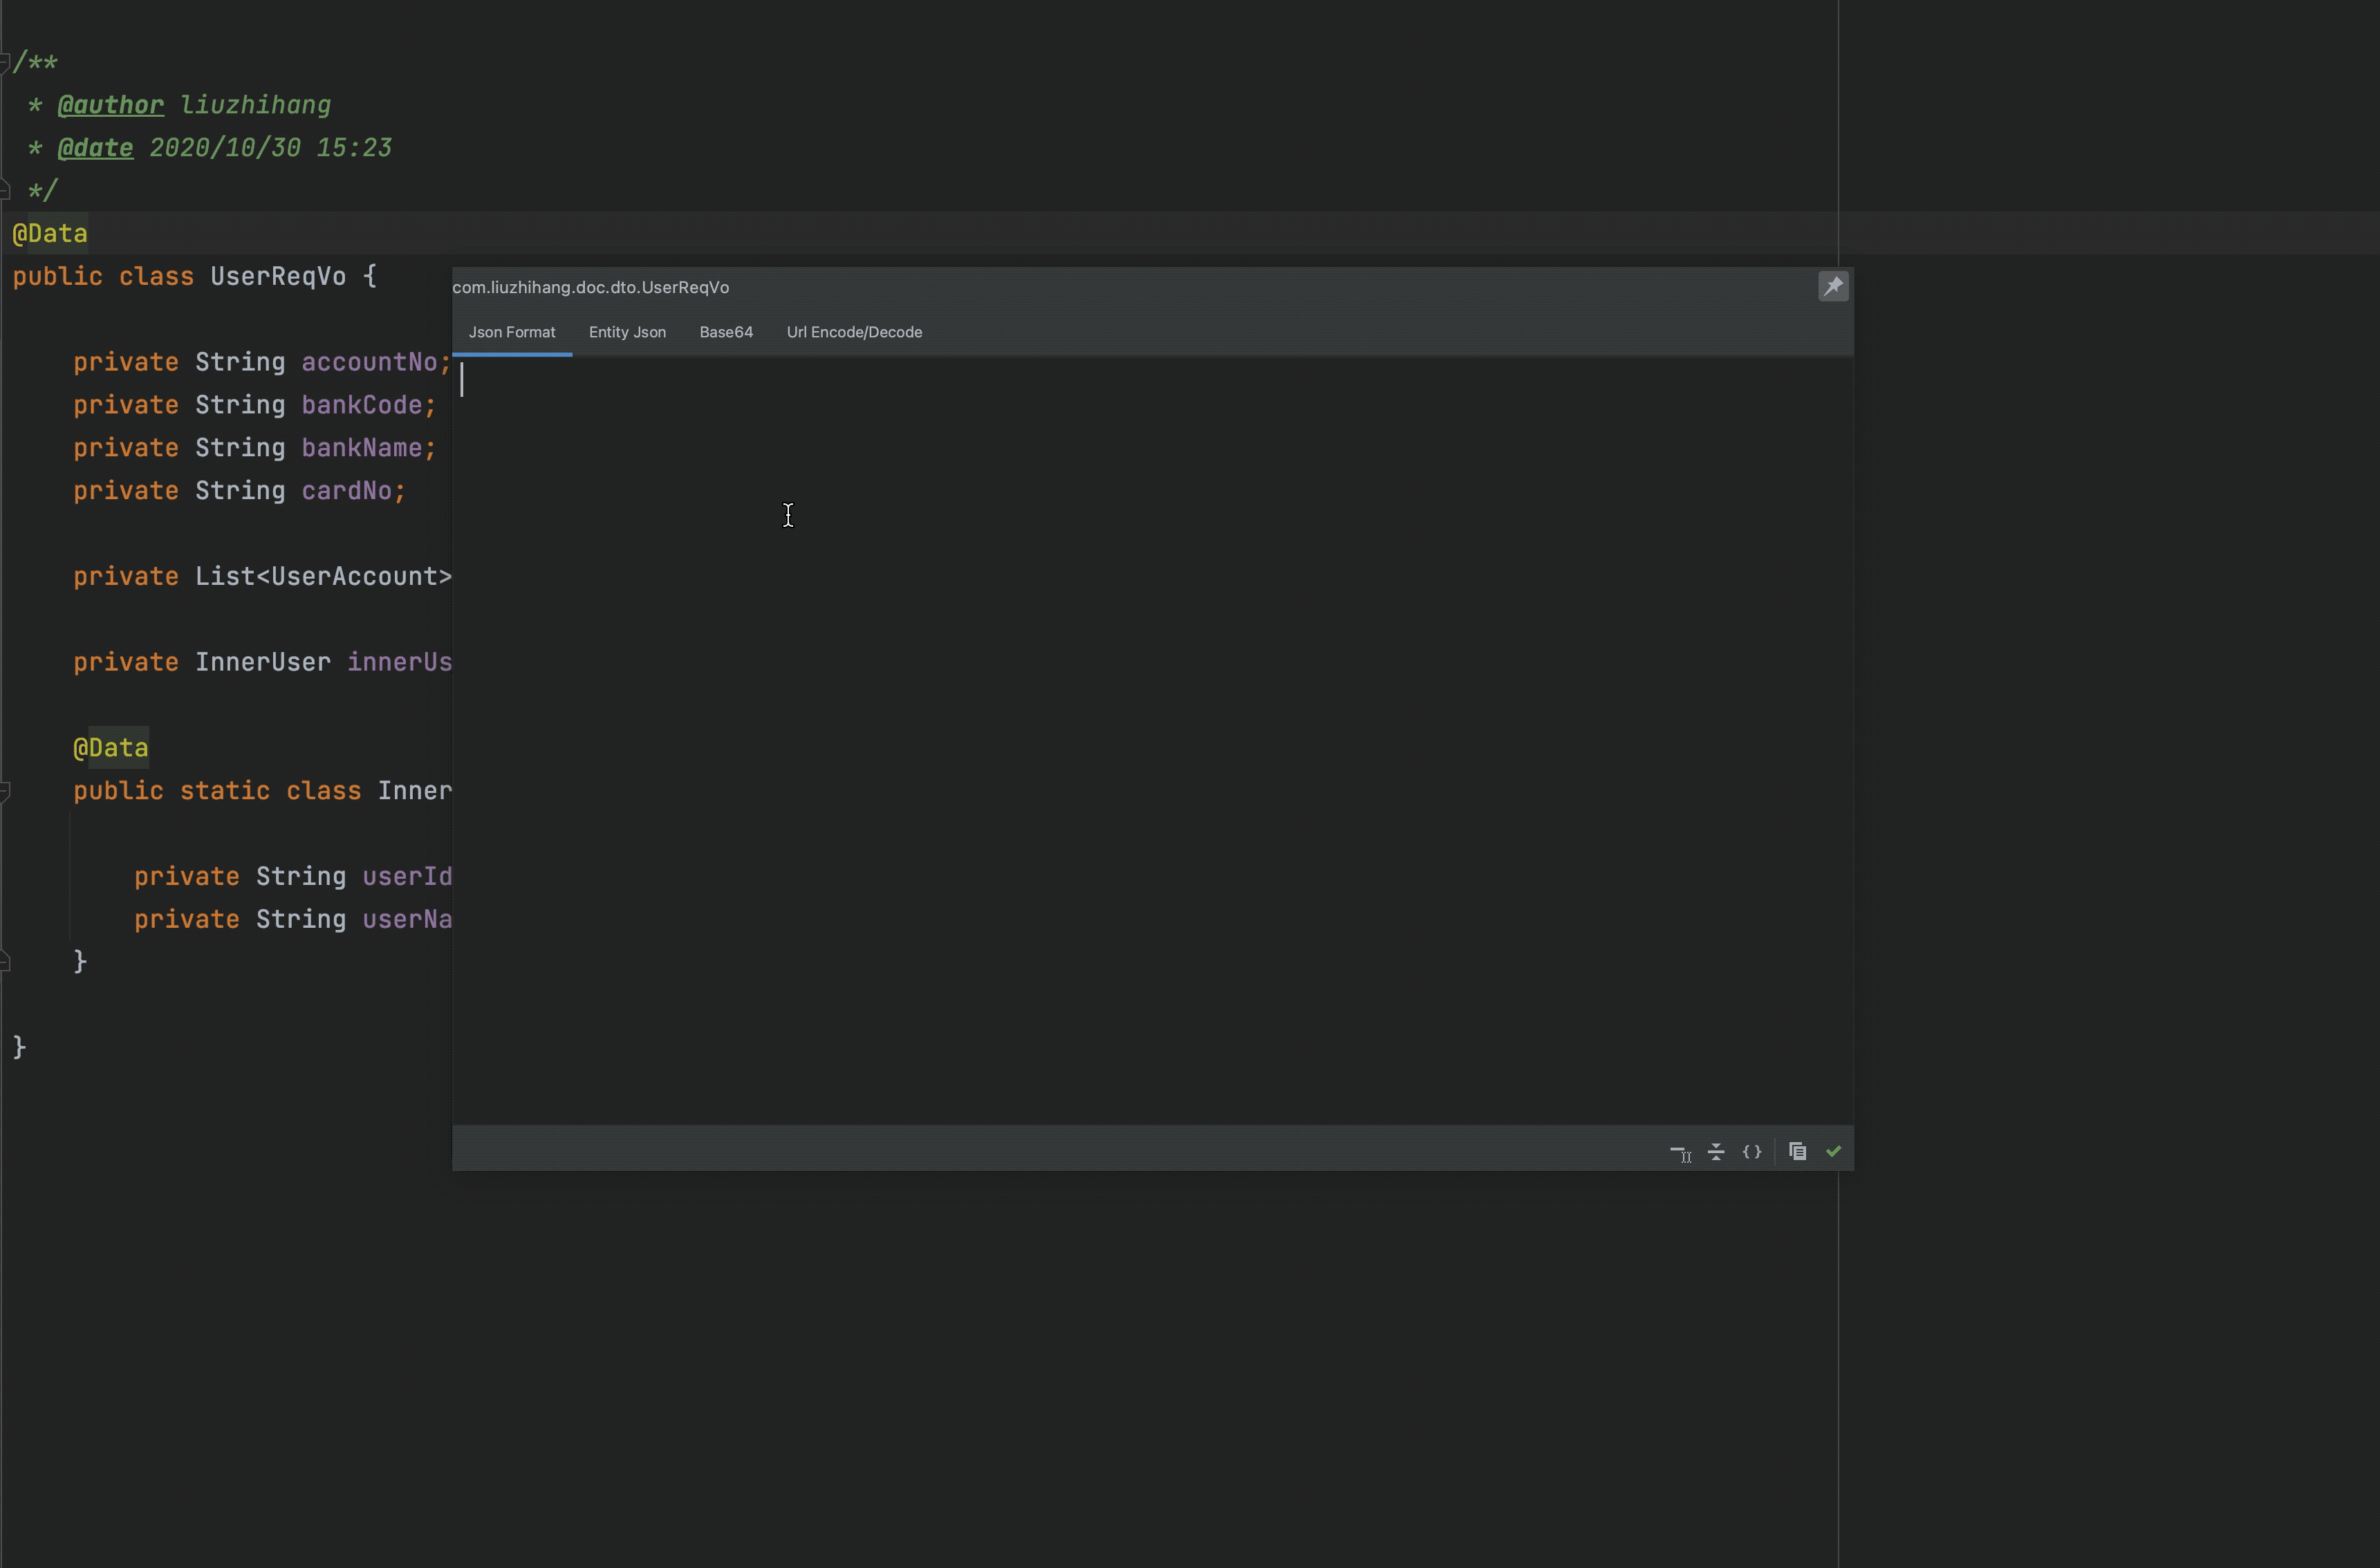Screen dimensions: 2380x1568
Task: Click the @author Javadoc tag
Action: tap(110, 105)
